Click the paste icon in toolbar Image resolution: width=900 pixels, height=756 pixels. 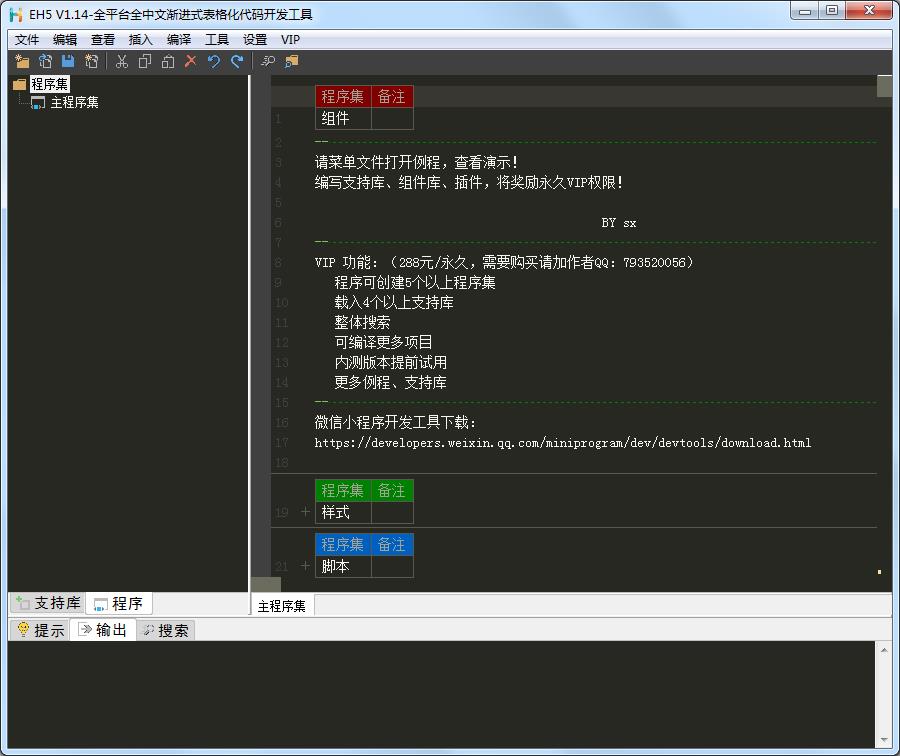pyautogui.click(x=168, y=62)
